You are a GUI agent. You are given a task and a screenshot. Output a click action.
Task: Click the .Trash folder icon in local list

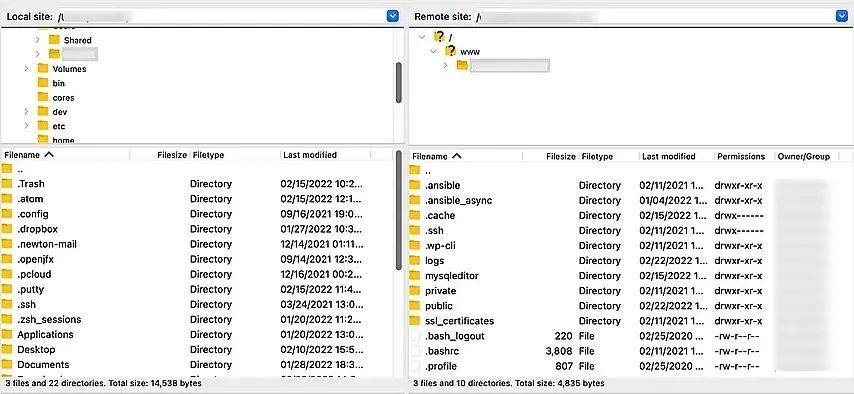[7, 184]
